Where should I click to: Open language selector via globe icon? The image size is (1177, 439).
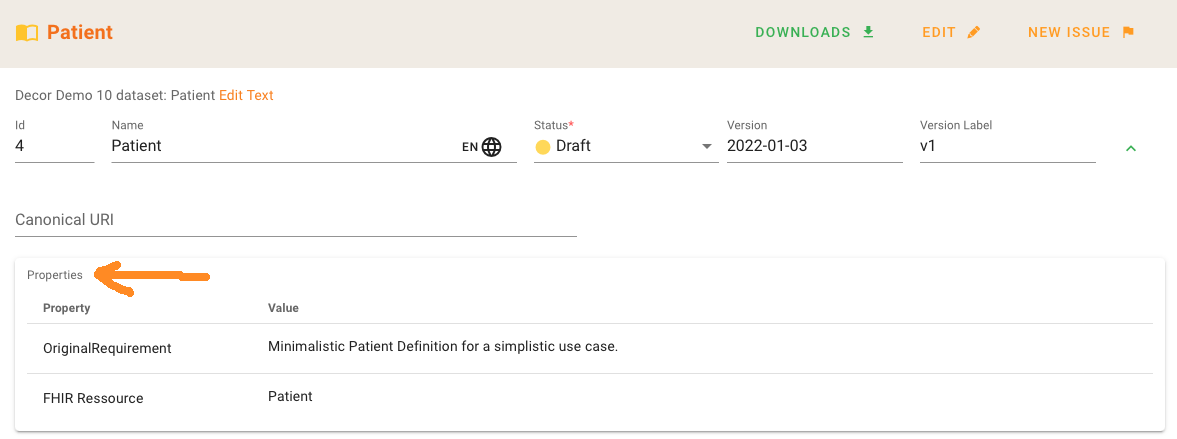(x=492, y=147)
